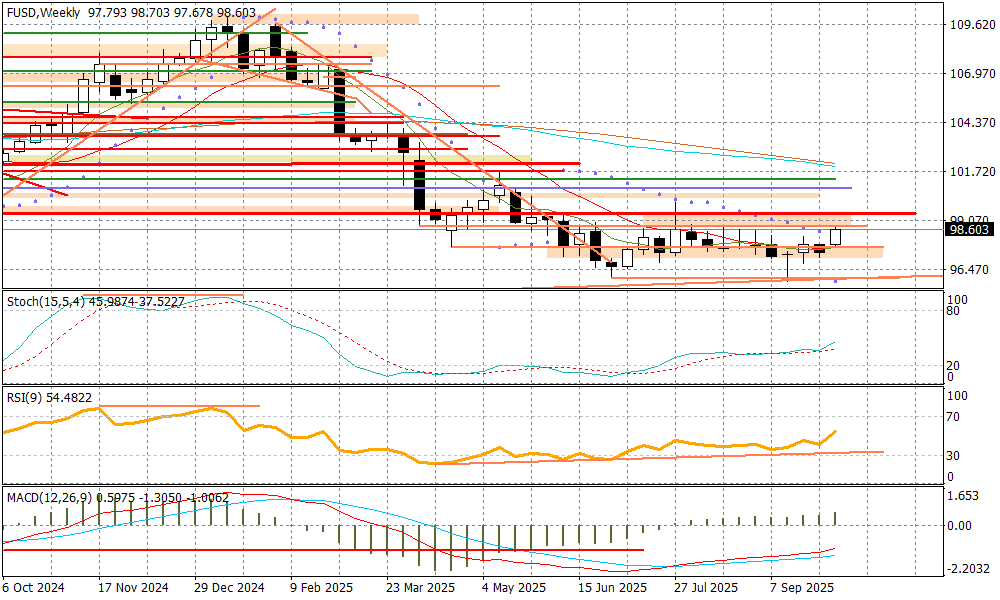Click the 29 Dec 2024 date label
The image size is (1000, 600).
[229, 588]
